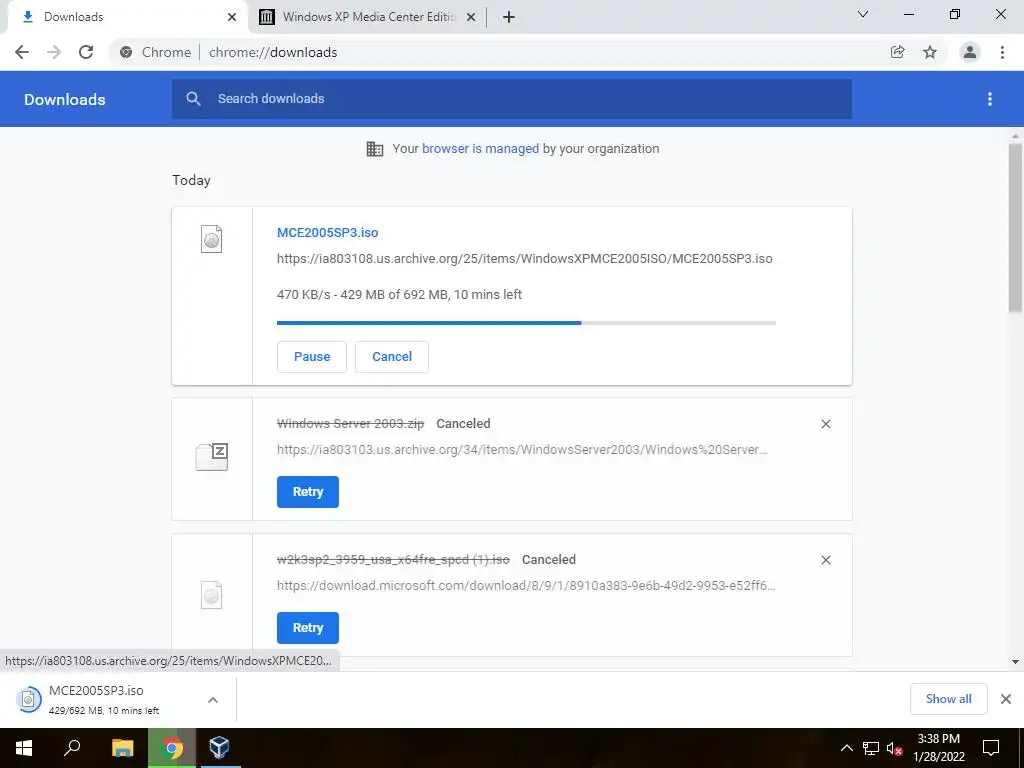Click the scrollbar down arrow
The width and height of the screenshot is (1024, 768).
pos(1015,662)
